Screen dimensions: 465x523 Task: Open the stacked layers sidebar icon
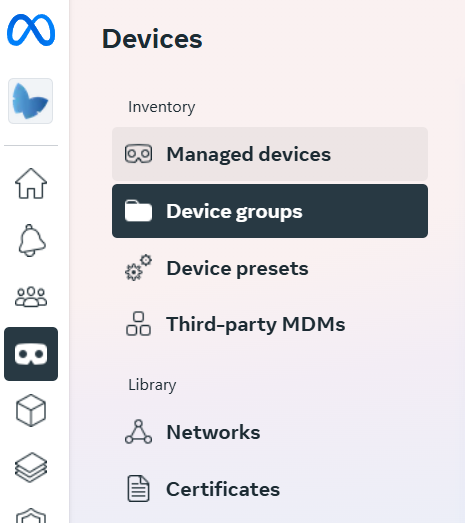[31, 467]
